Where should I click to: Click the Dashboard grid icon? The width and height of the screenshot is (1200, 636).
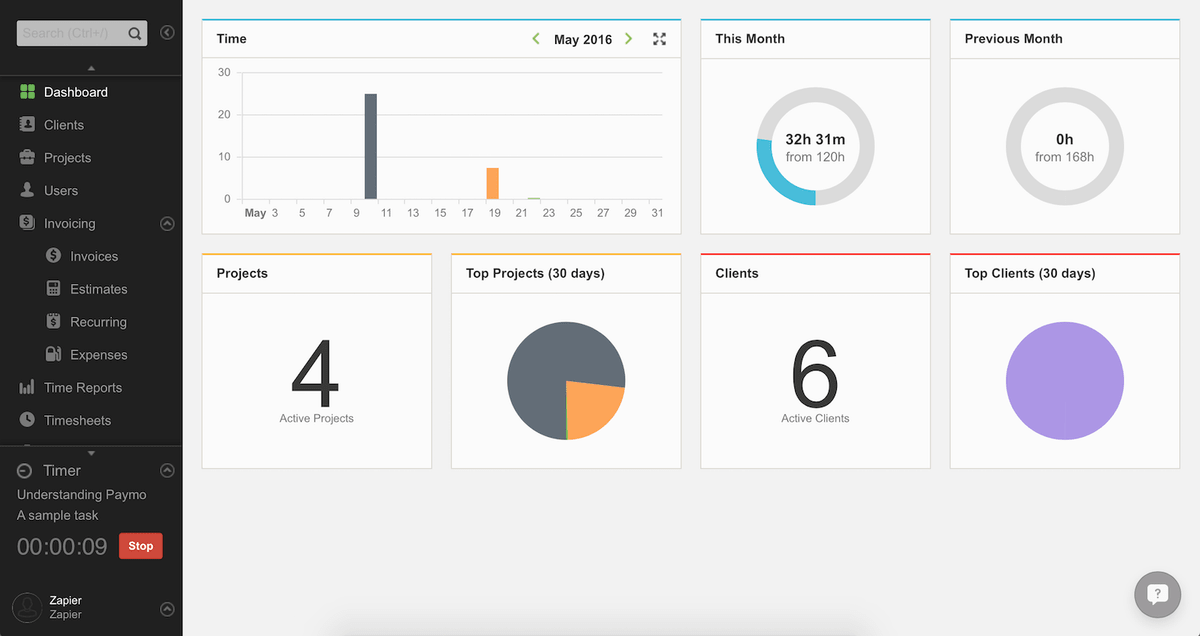coord(27,92)
